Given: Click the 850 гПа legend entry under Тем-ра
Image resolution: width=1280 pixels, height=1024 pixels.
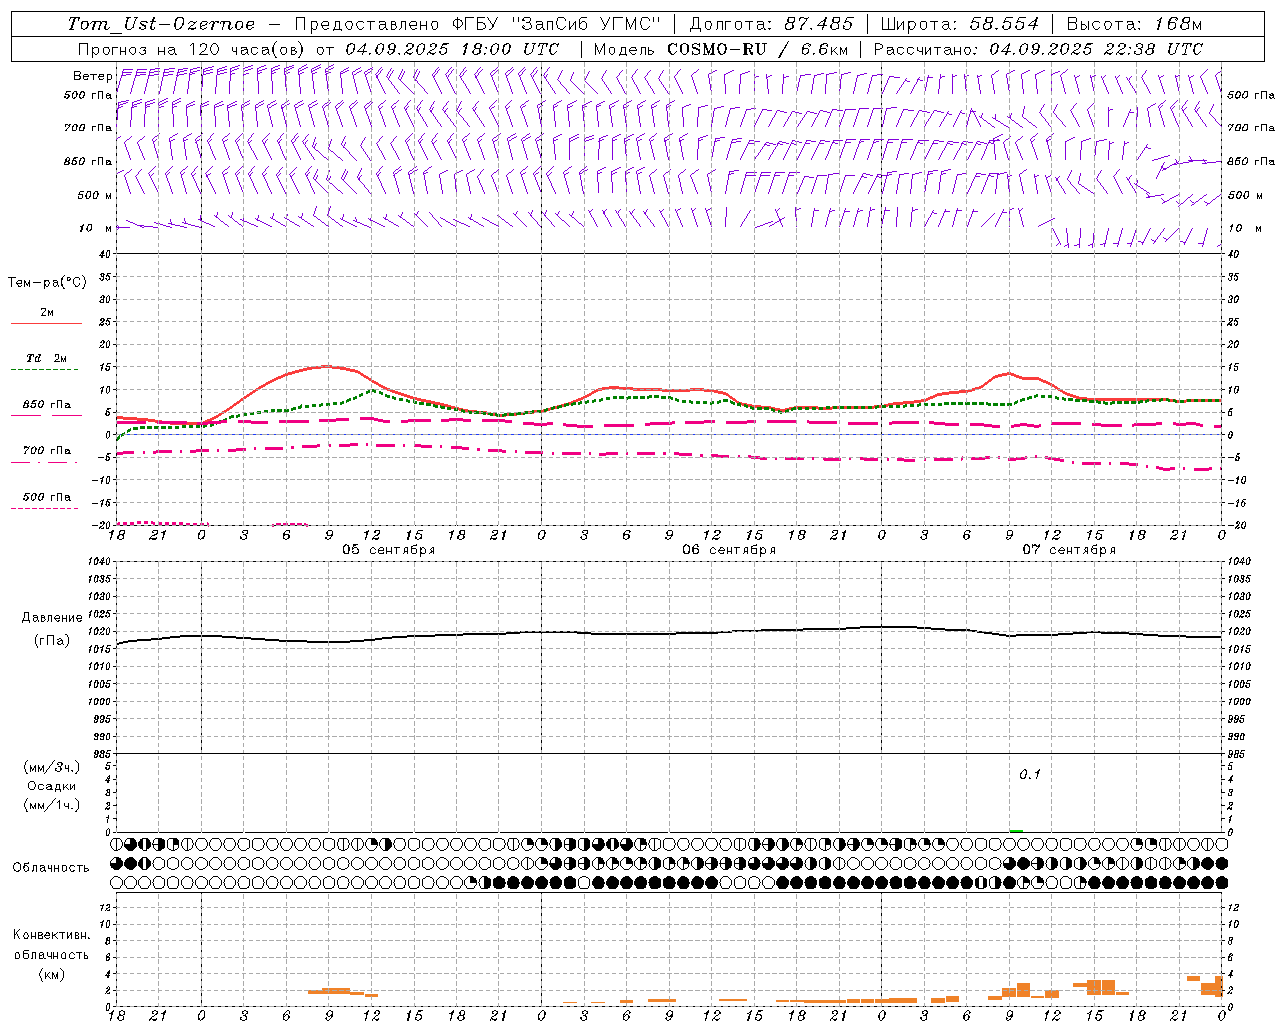Looking at the screenshot, I should [46, 405].
